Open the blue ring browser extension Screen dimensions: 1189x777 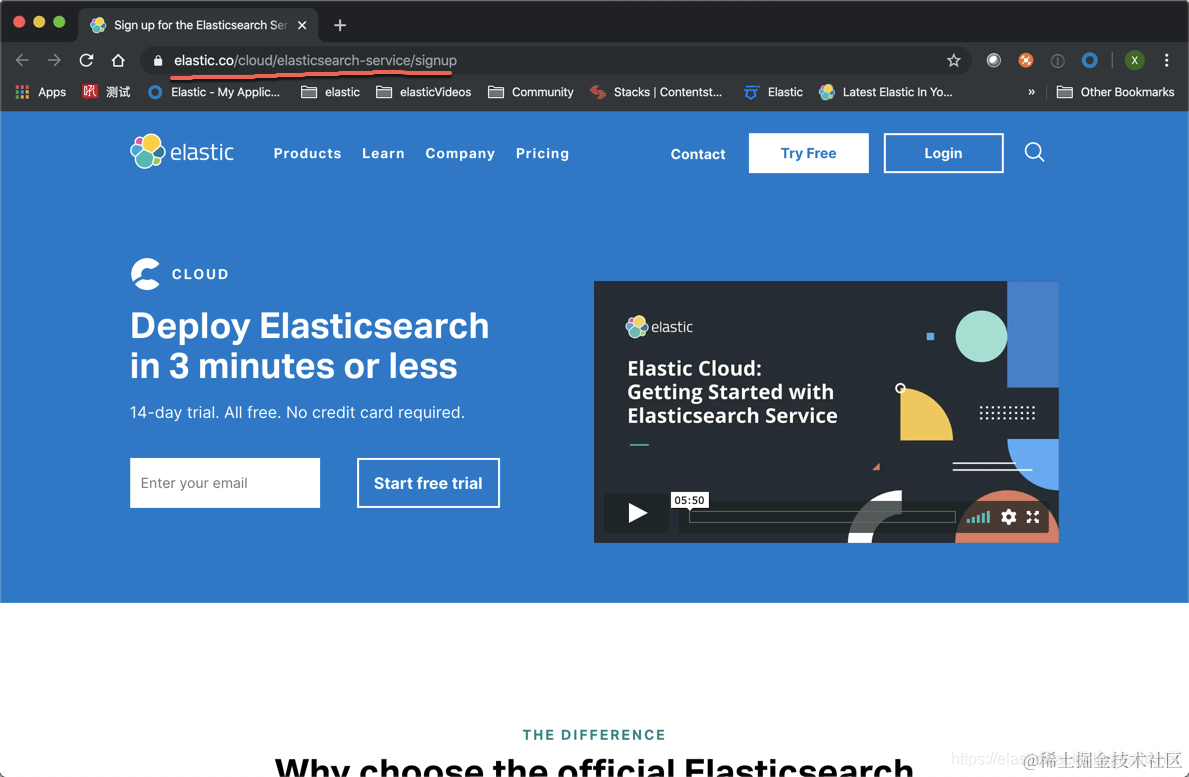pos(1090,60)
